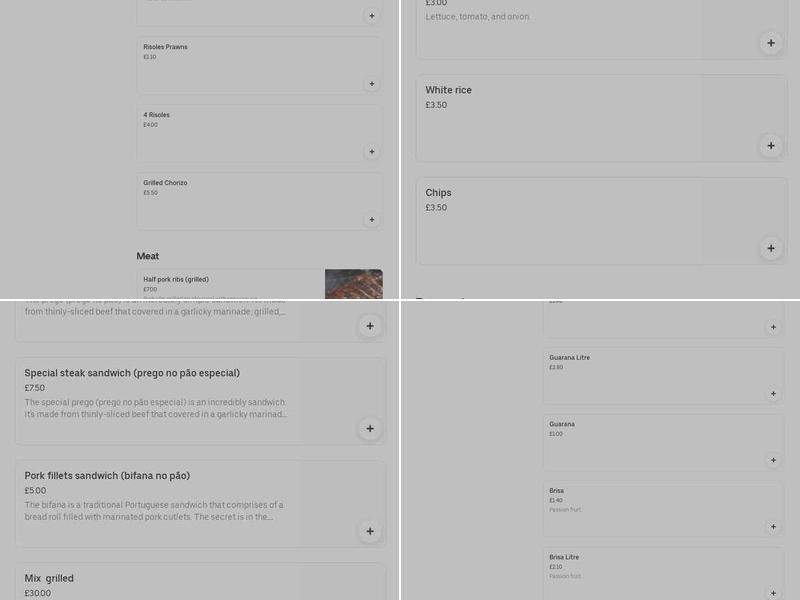Viewport: 800px width, 600px height.
Task: Open Pork fillets sandwich item details
Action: (x=201, y=504)
